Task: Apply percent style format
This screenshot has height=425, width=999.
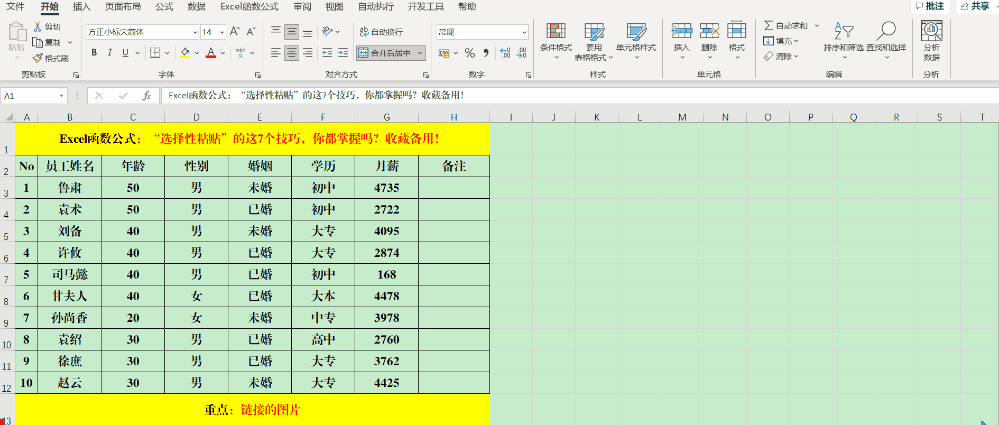Action: [x=470, y=52]
